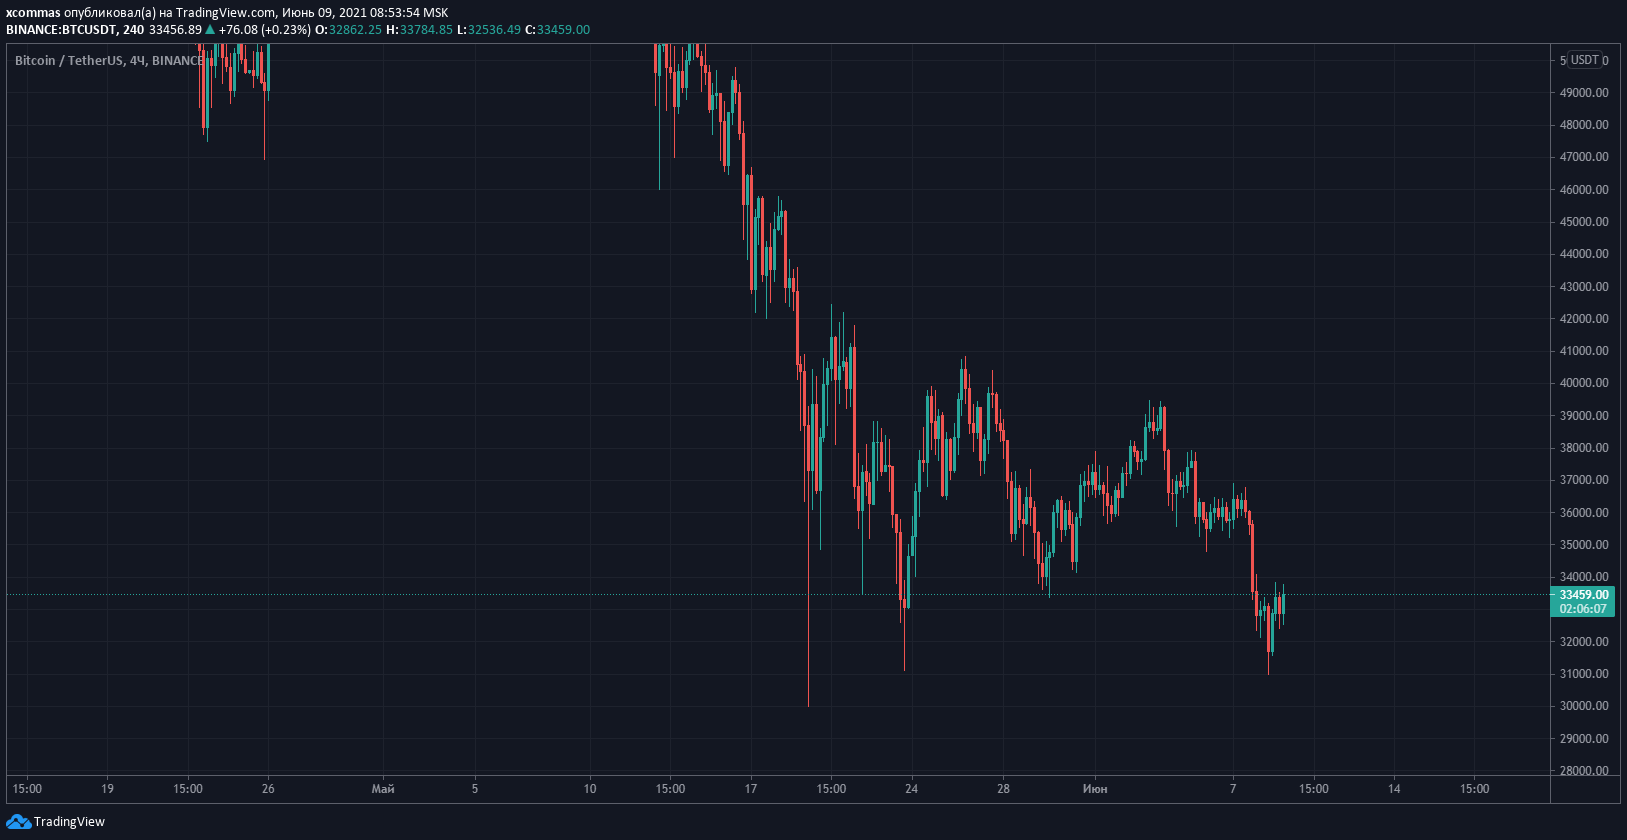The height and width of the screenshot is (840, 1627).
Task: Click the 41000.00 price axis label
Action: pyautogui.click(x=1584, y=351)
